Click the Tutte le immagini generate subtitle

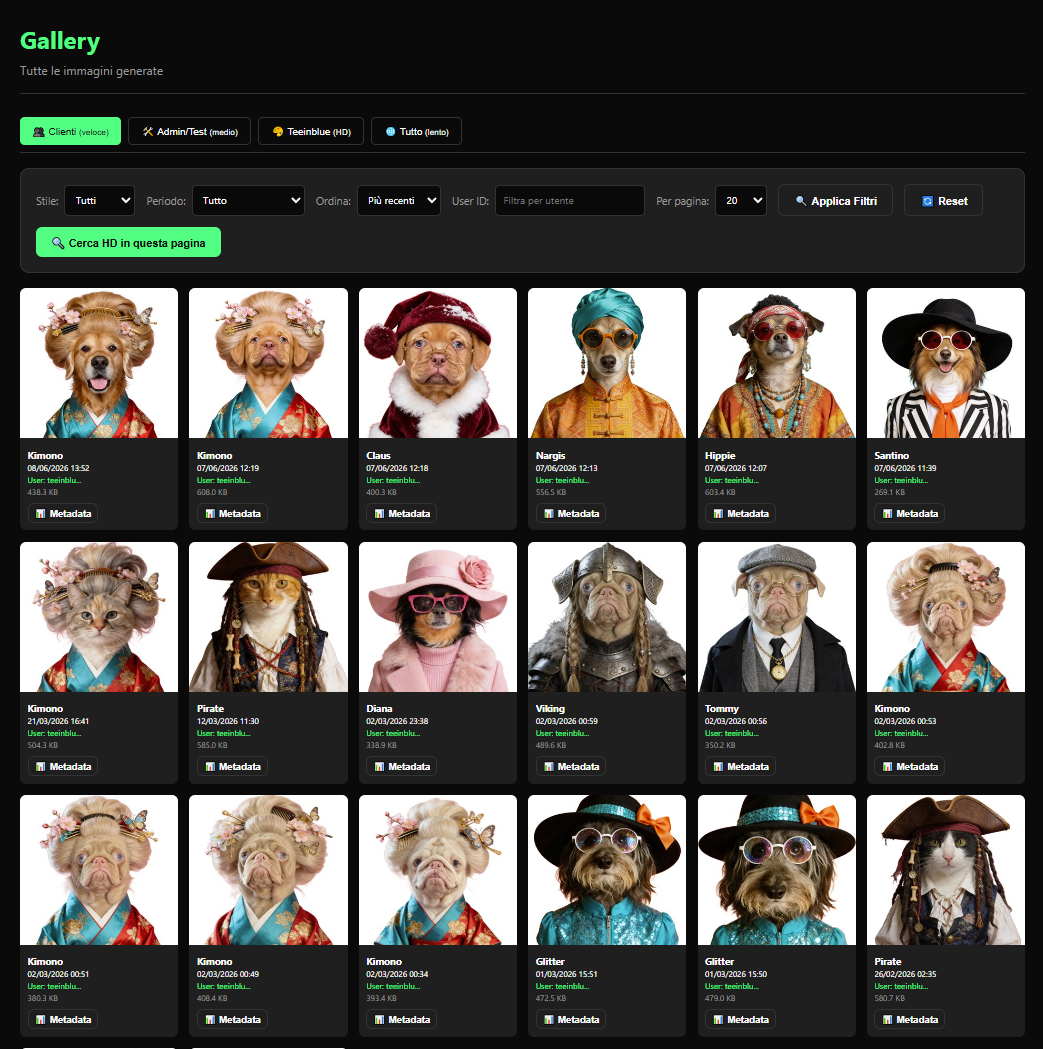click(x=92, y=71)
